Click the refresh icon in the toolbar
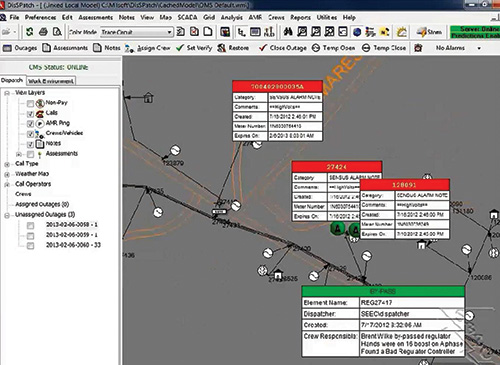 (x=30, y=32)
